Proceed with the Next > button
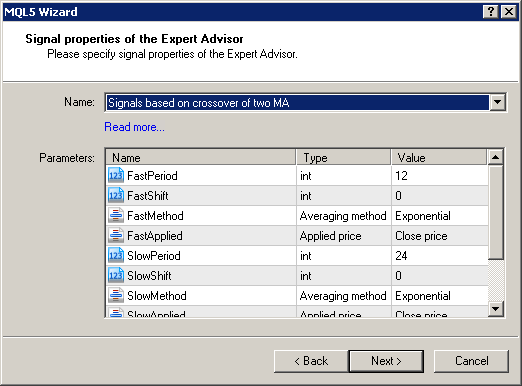The height and width of the screenshot is (386, 522). (386, 361)
